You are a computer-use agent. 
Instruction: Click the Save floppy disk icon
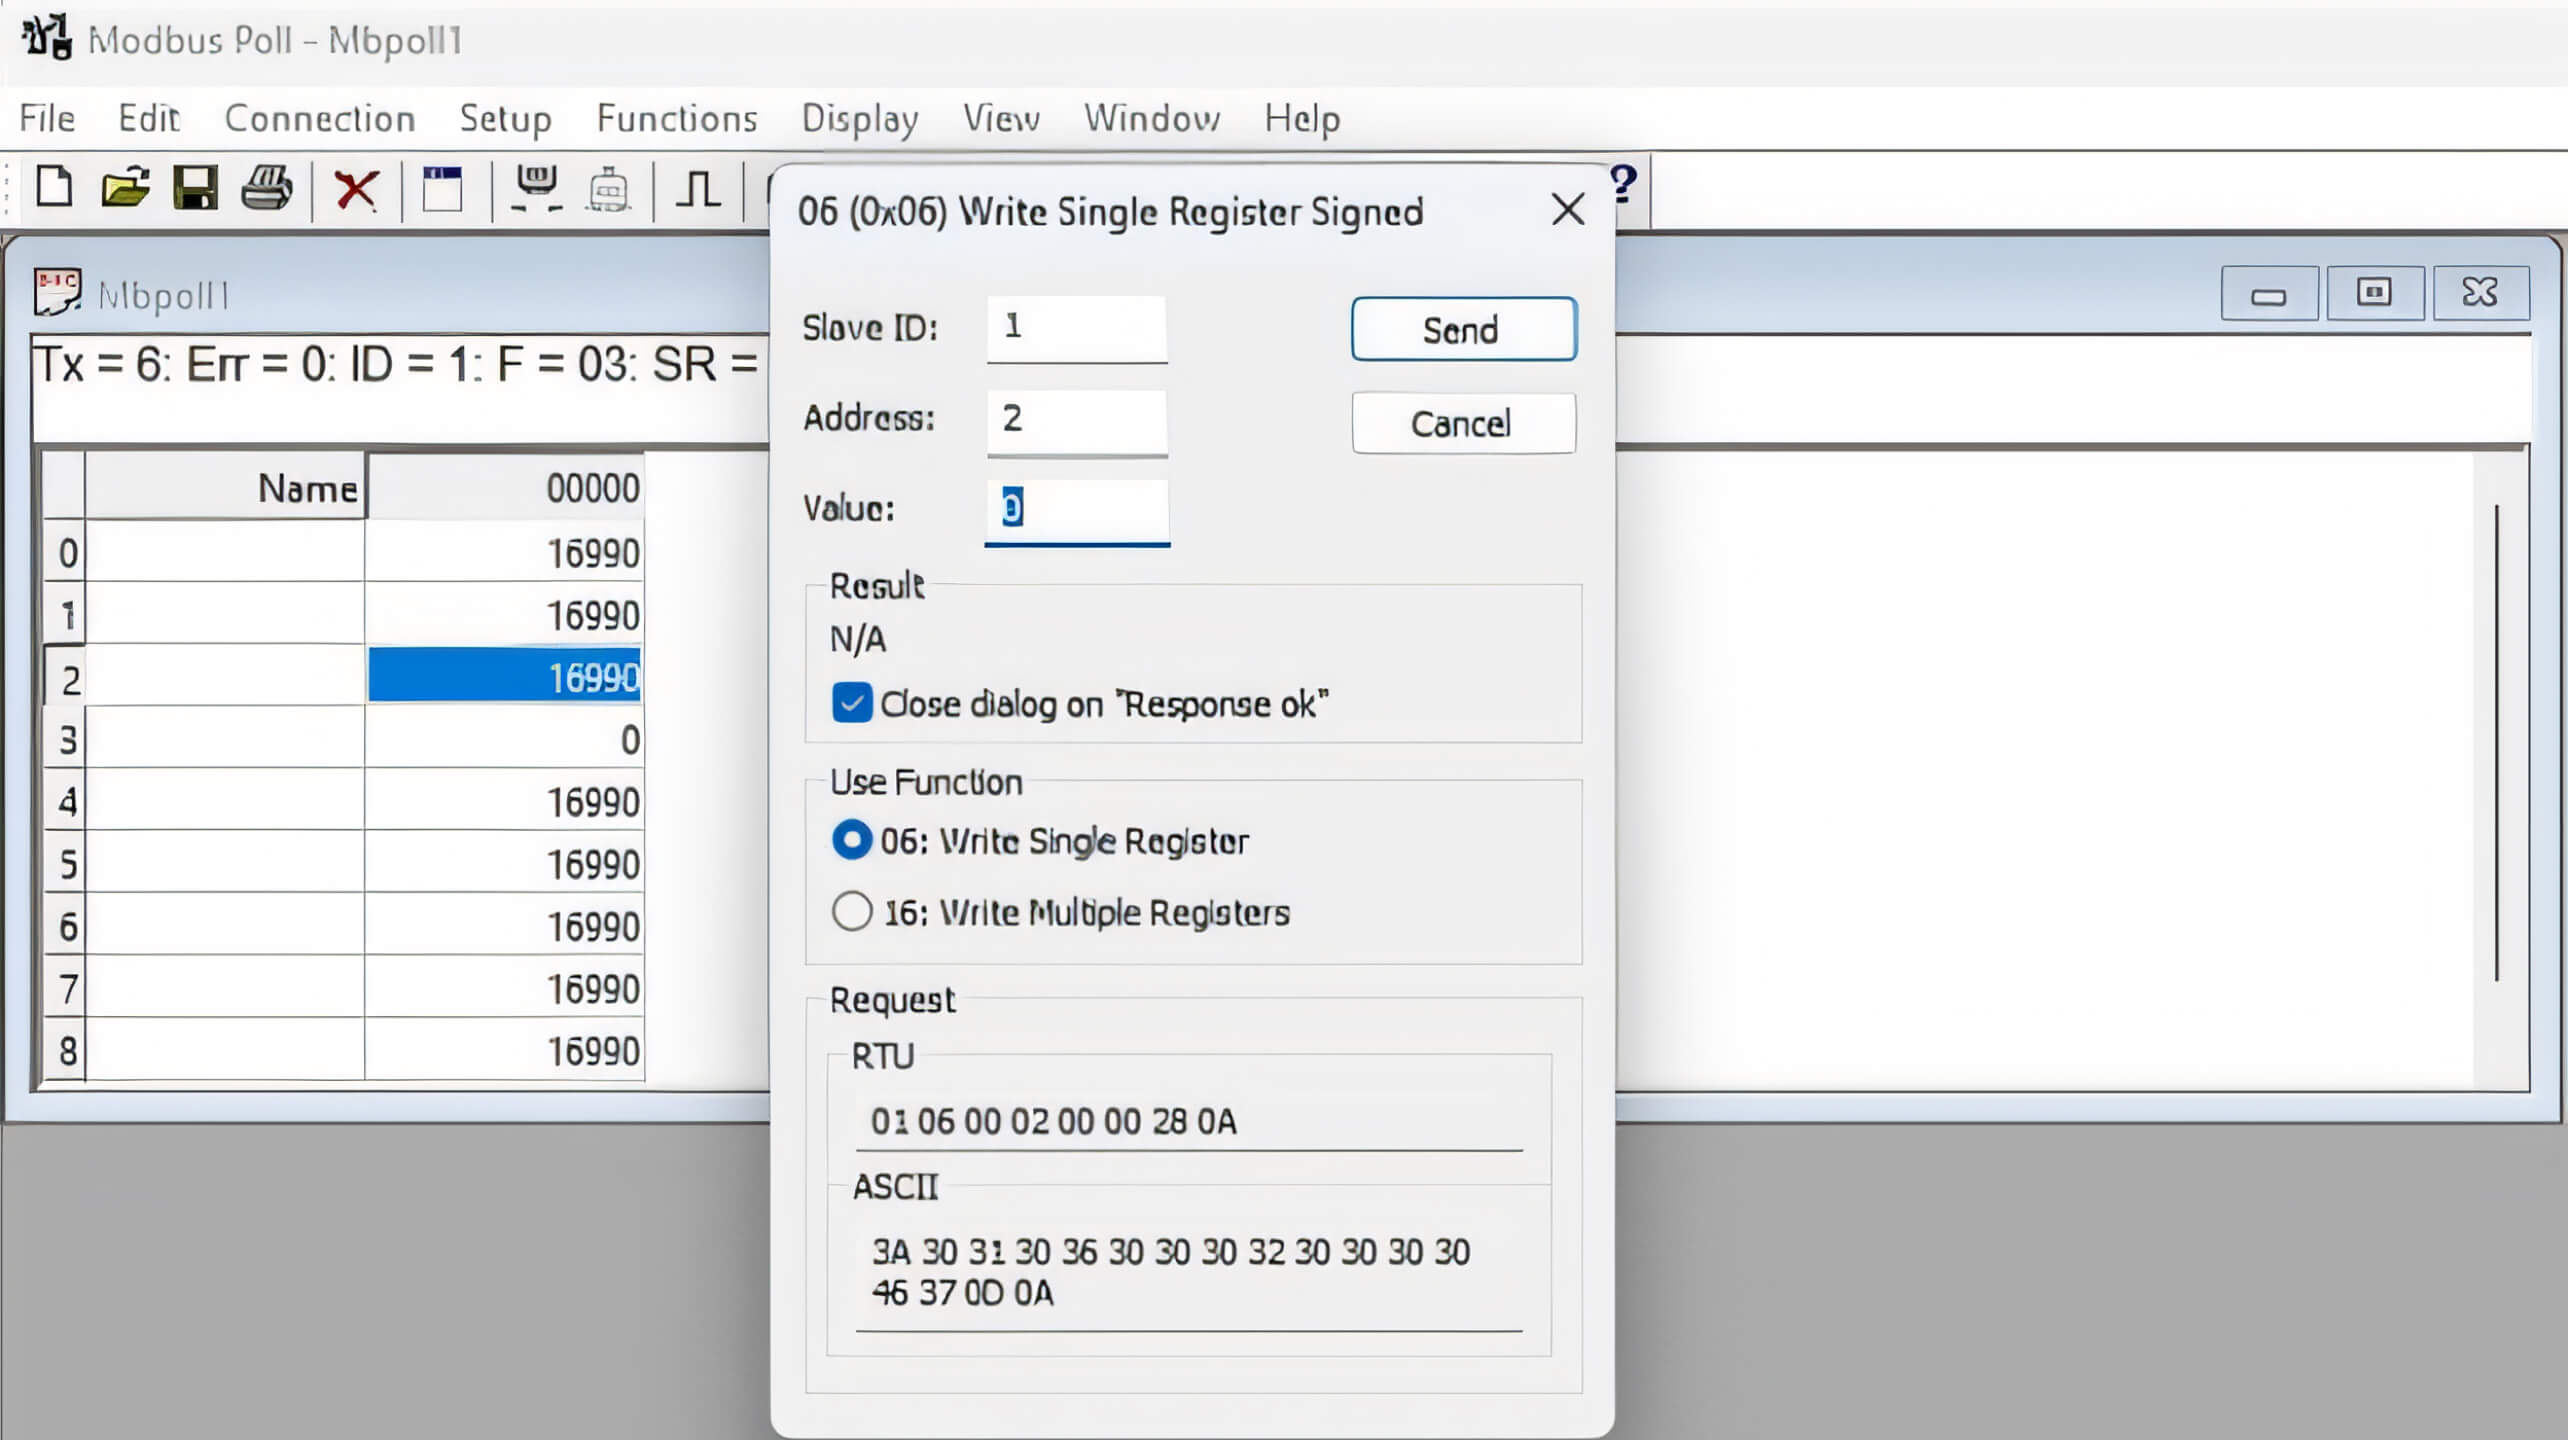coord(195,187)
